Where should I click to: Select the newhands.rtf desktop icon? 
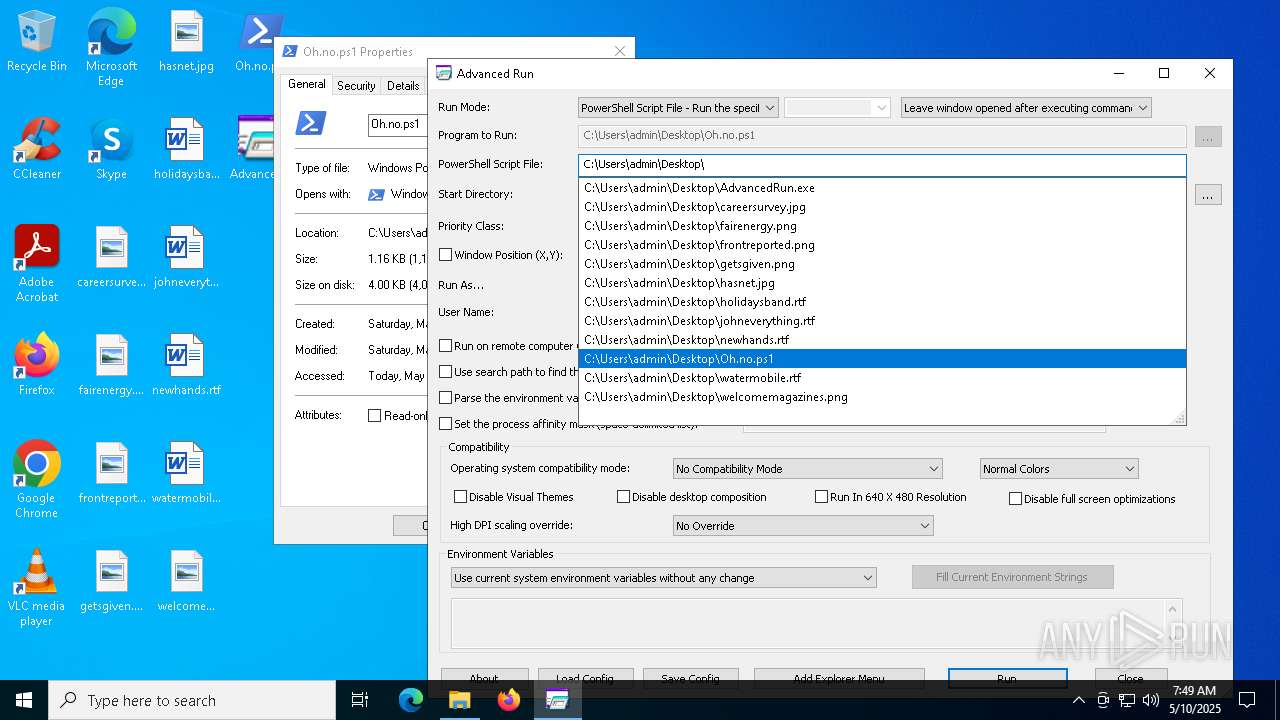pos(186,366)
